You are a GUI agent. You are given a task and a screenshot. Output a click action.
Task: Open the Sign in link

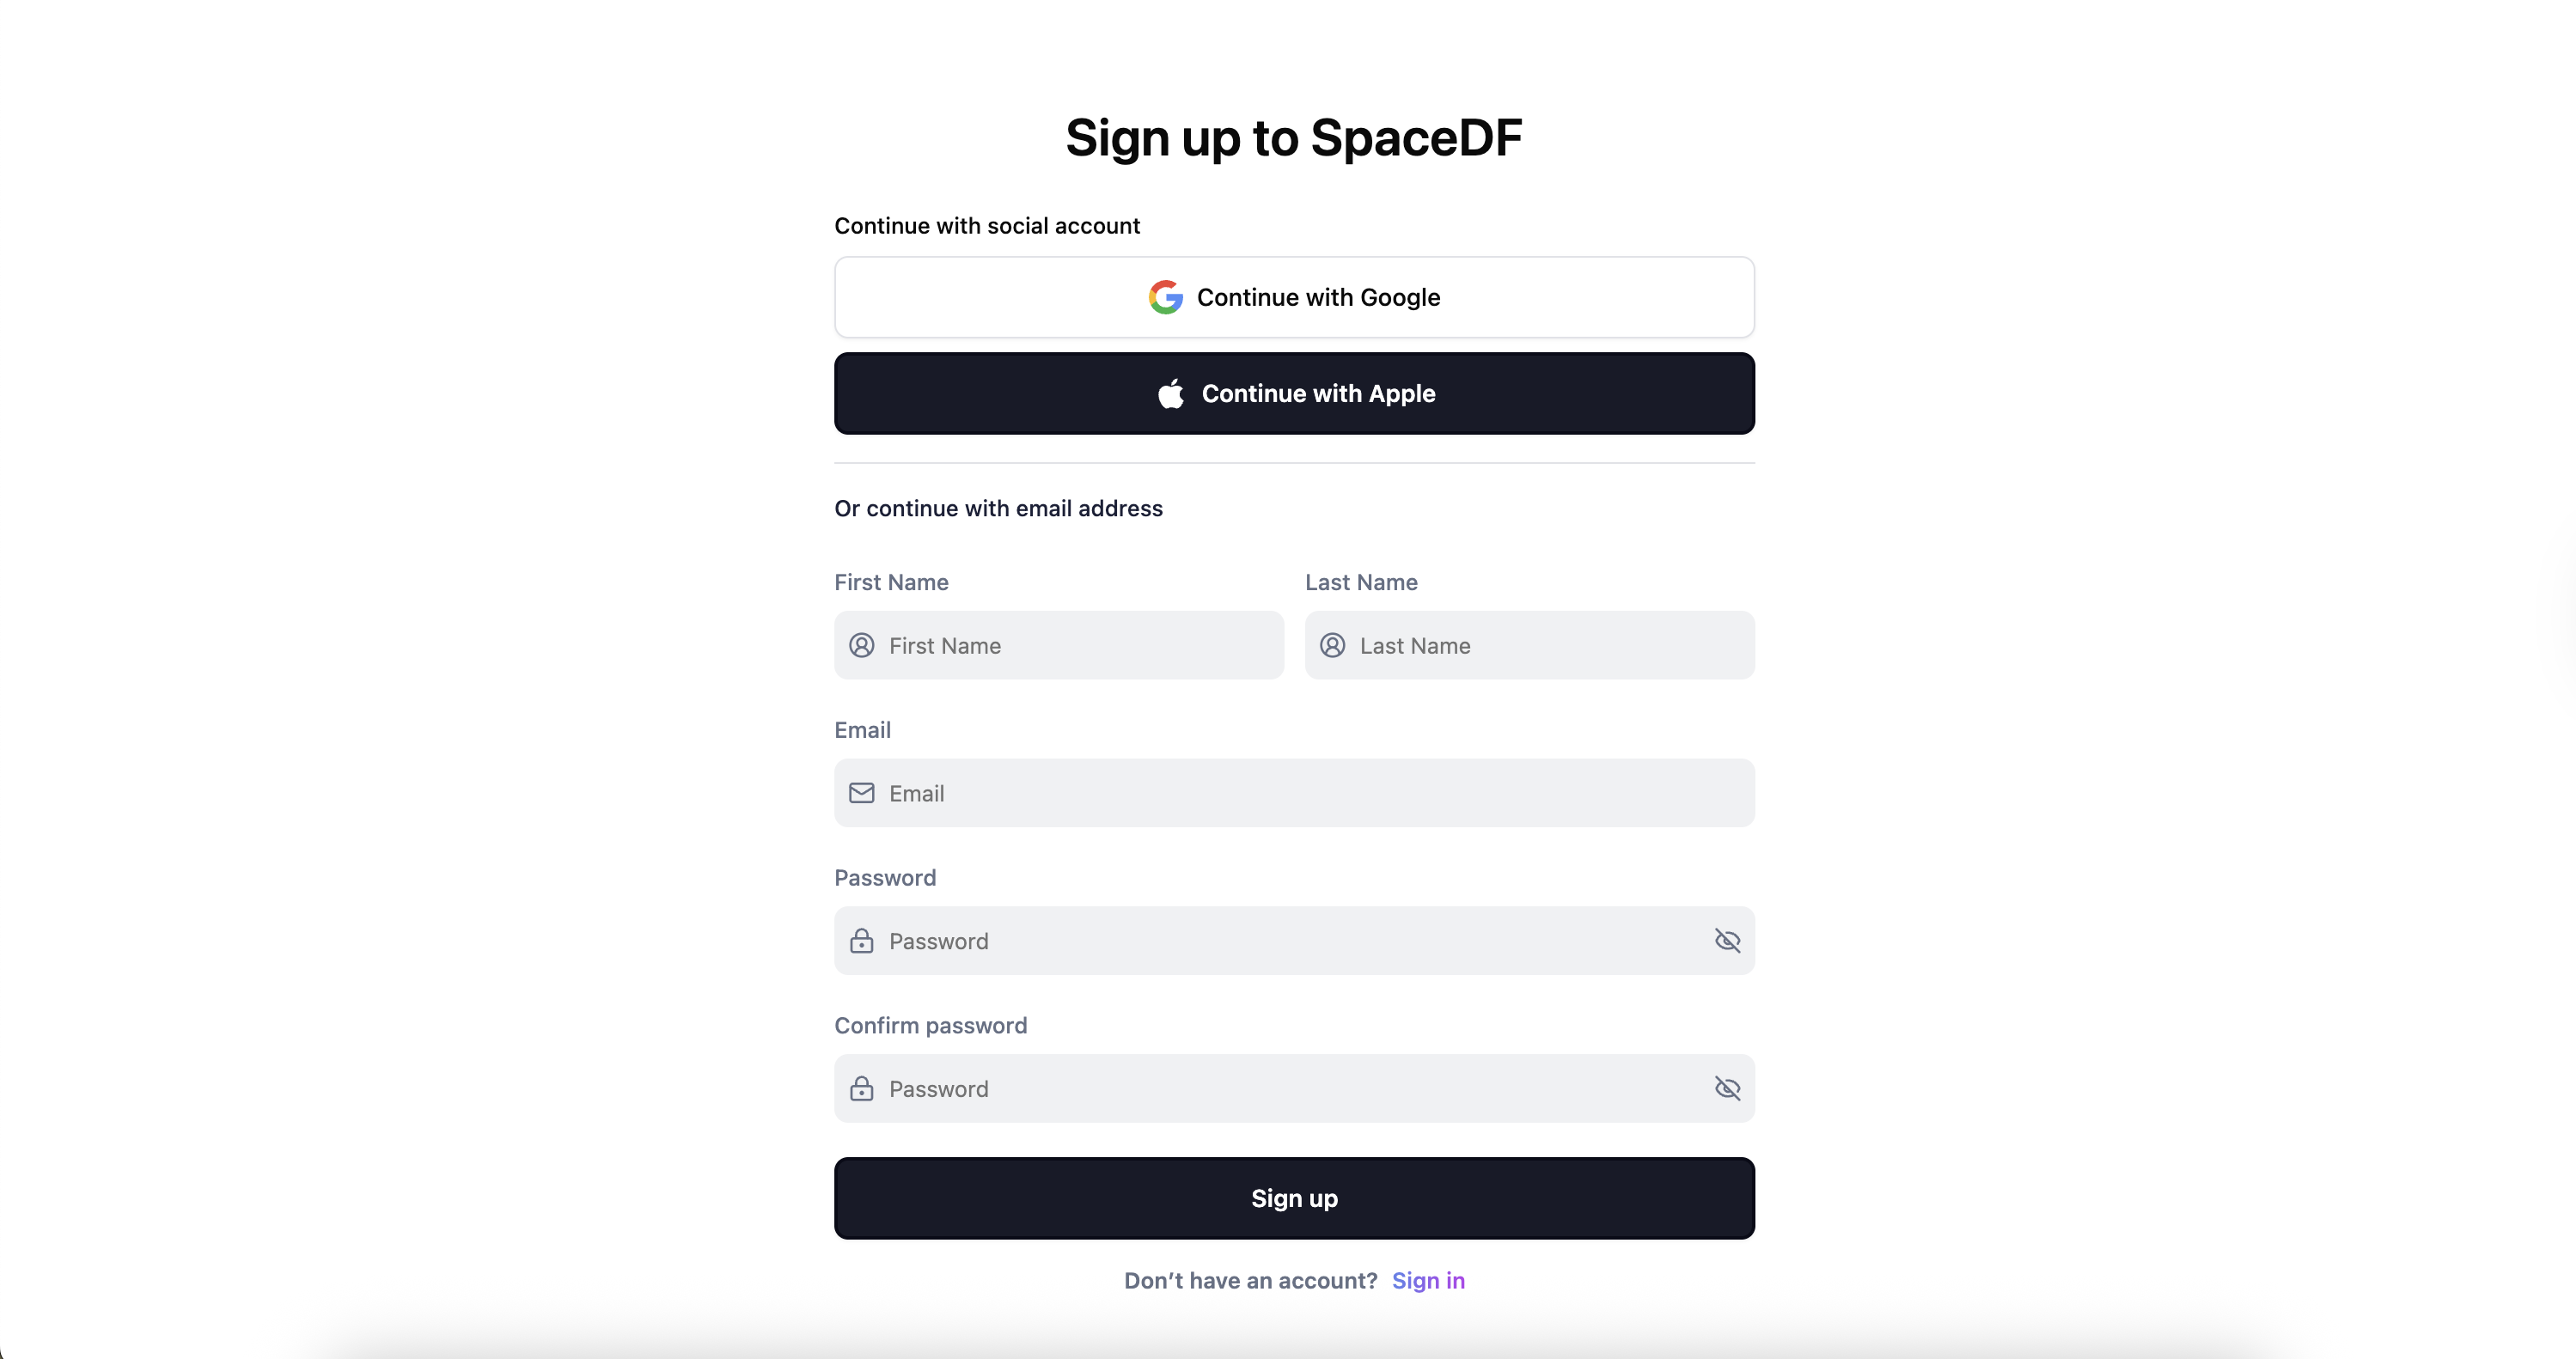pos(1428,1281)
